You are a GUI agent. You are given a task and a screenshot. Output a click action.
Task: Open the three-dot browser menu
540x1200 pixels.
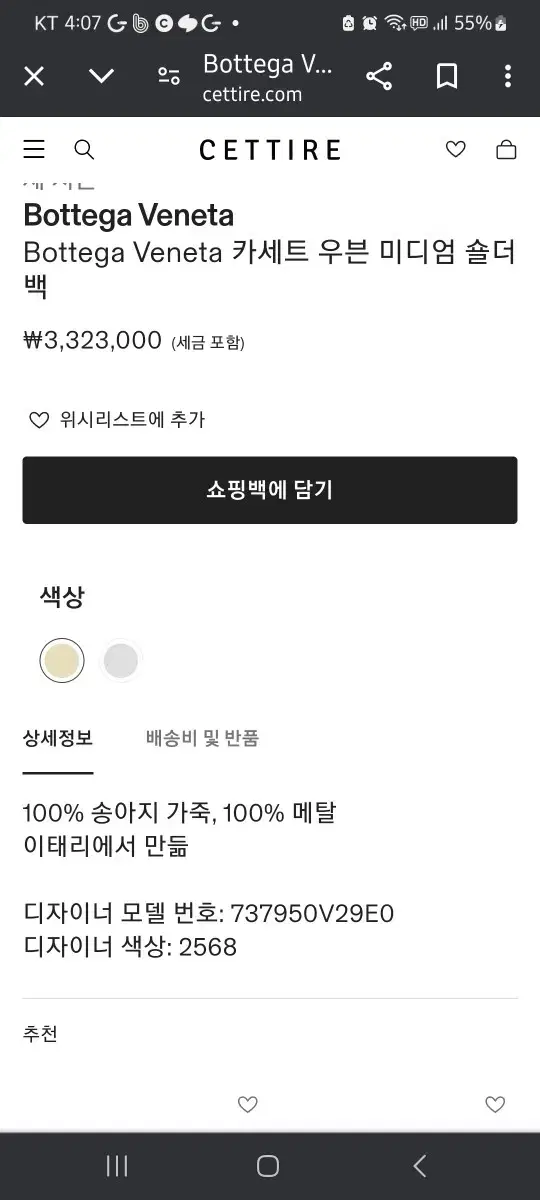point(508,76)
